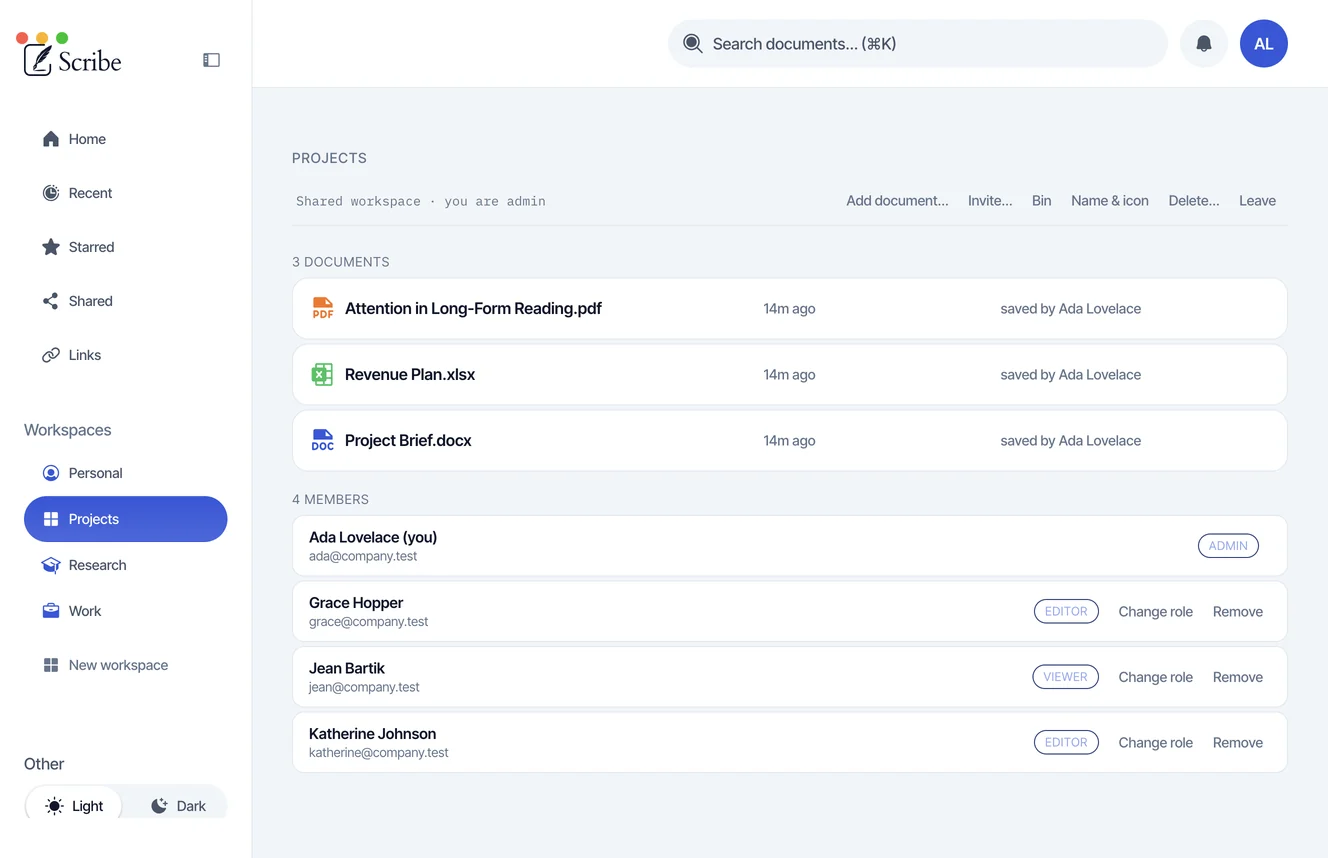
Task: Click the Work briefcase icon
Action: click(51, 611)
